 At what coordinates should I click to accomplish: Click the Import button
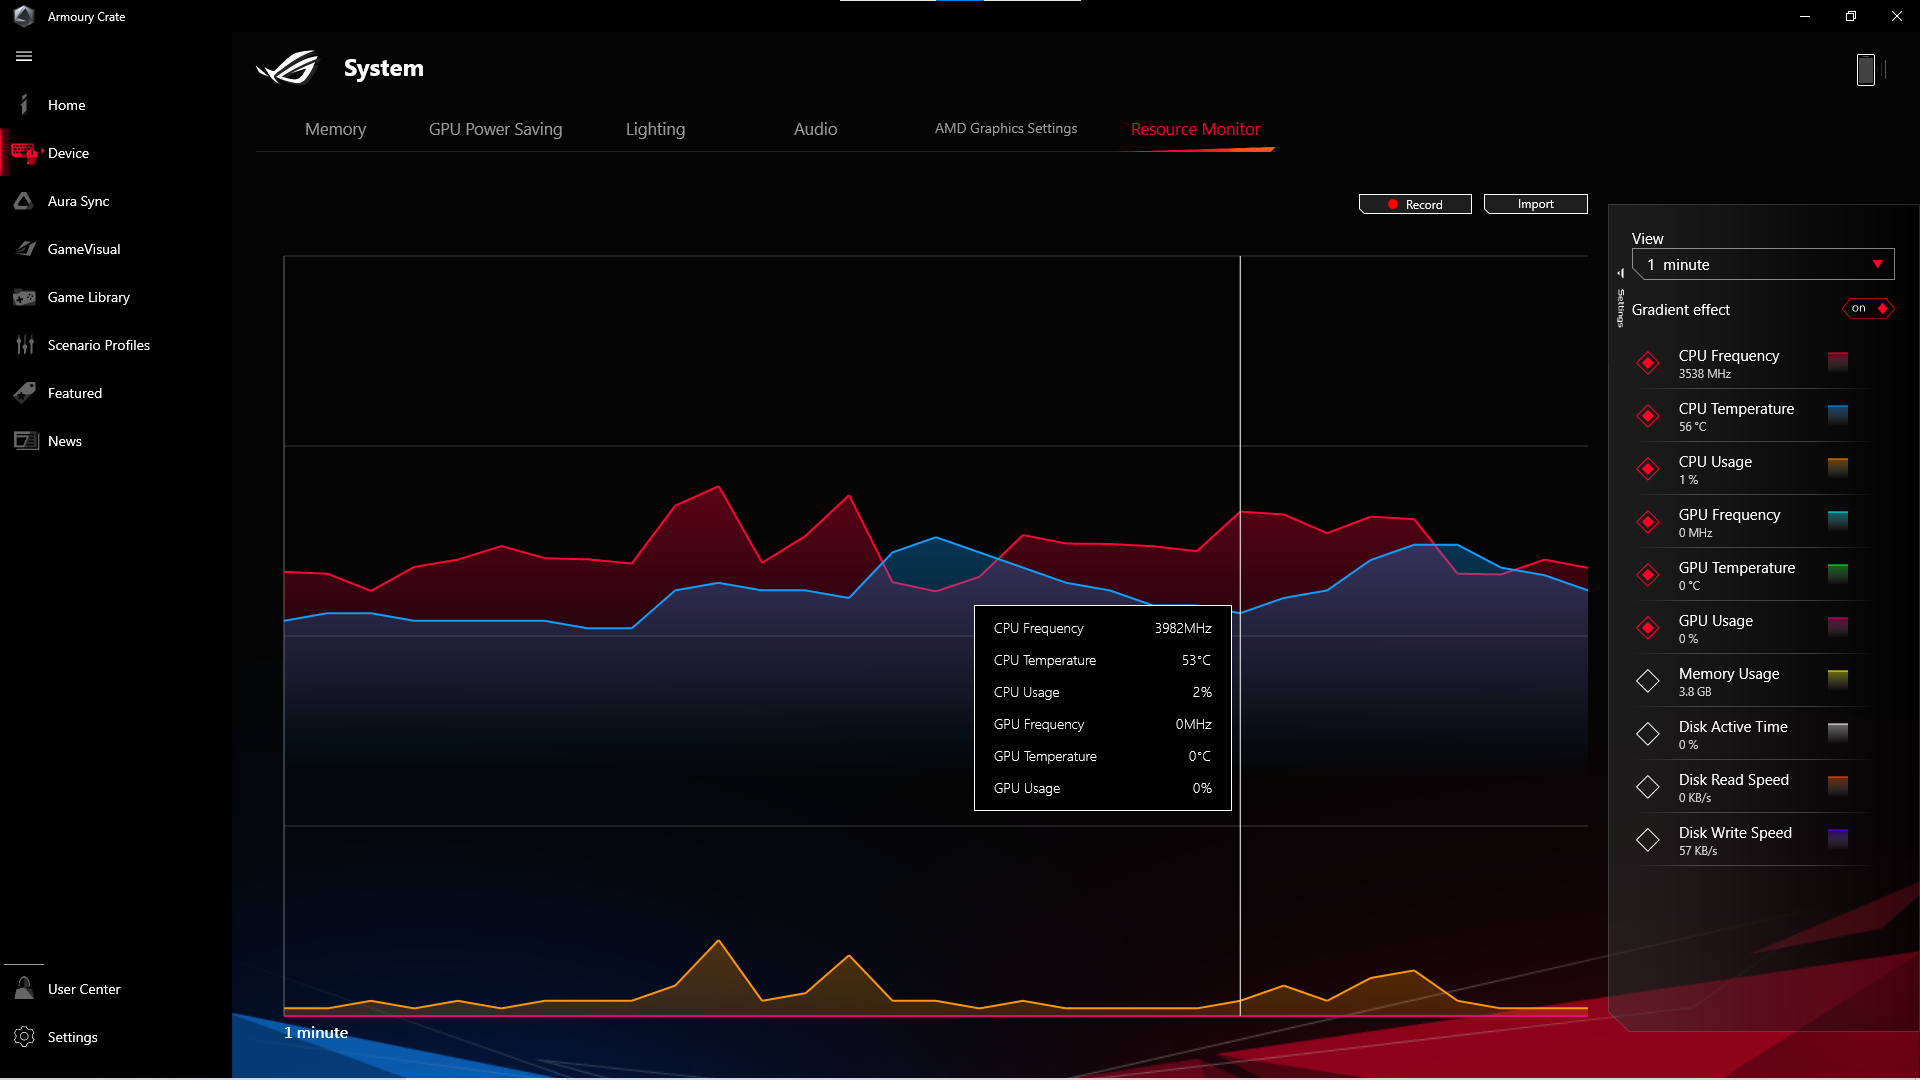(x=1535, y=204)
